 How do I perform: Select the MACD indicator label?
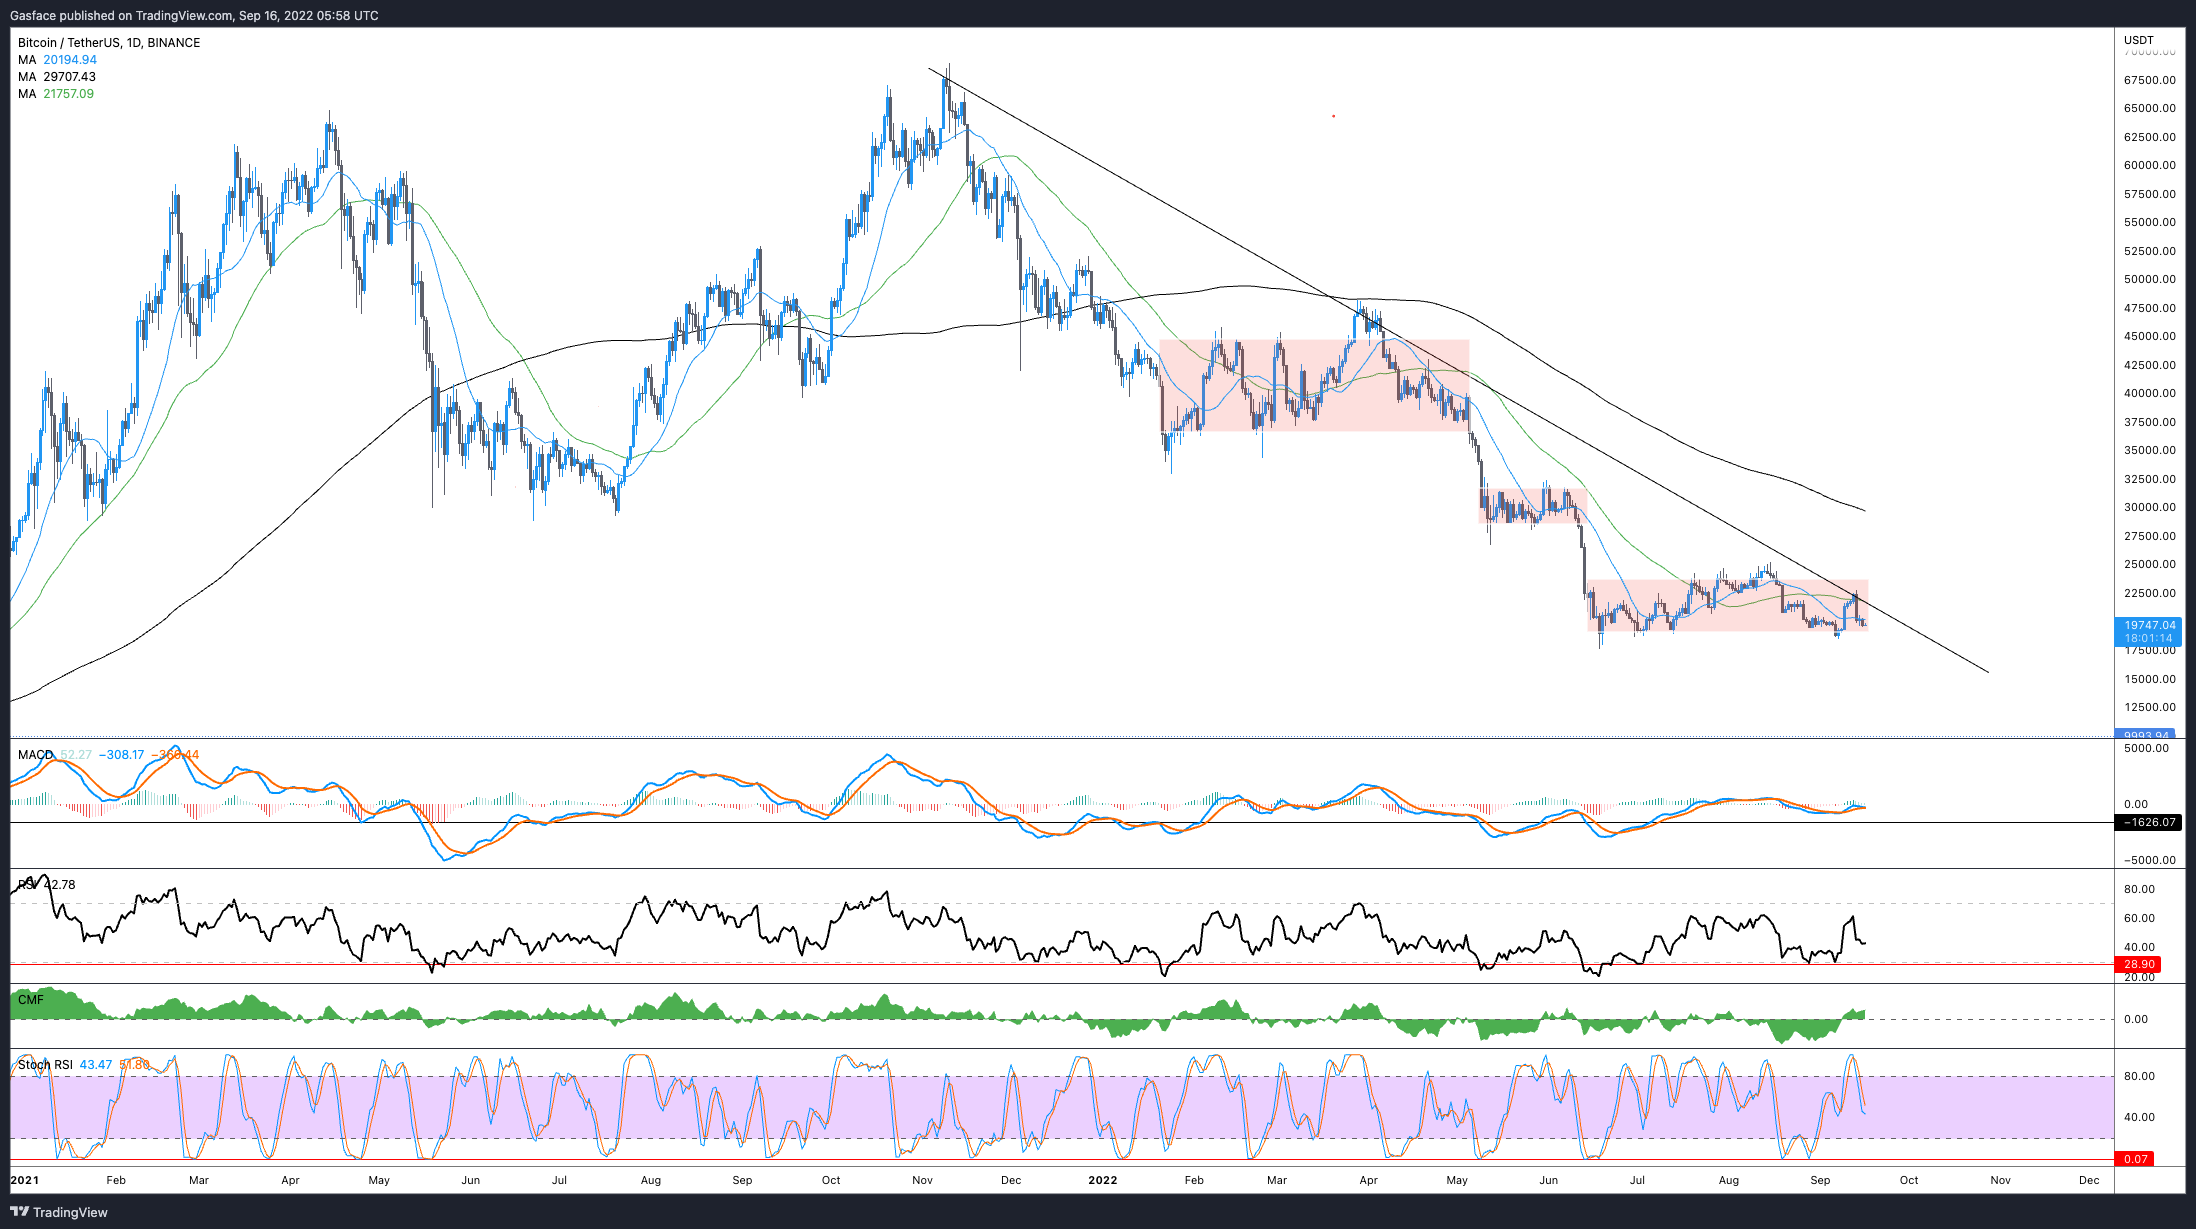tap(36, 755)
